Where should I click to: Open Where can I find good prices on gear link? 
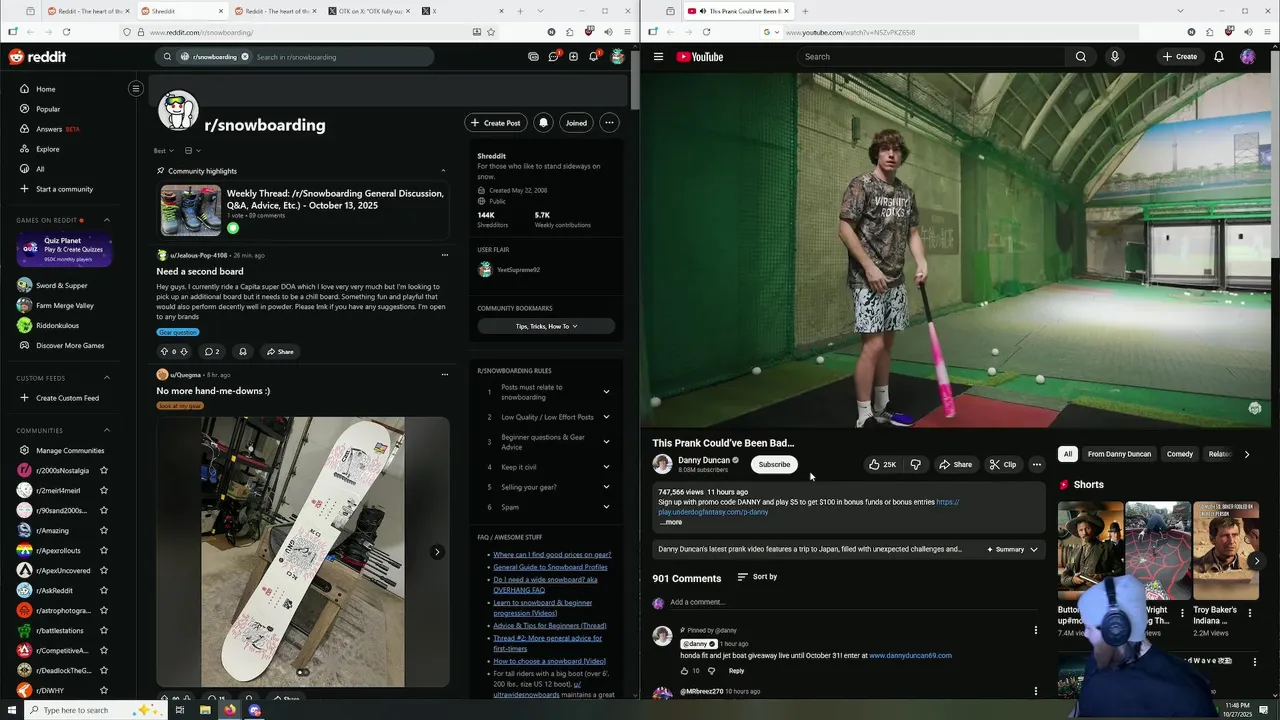pos(552,555)
